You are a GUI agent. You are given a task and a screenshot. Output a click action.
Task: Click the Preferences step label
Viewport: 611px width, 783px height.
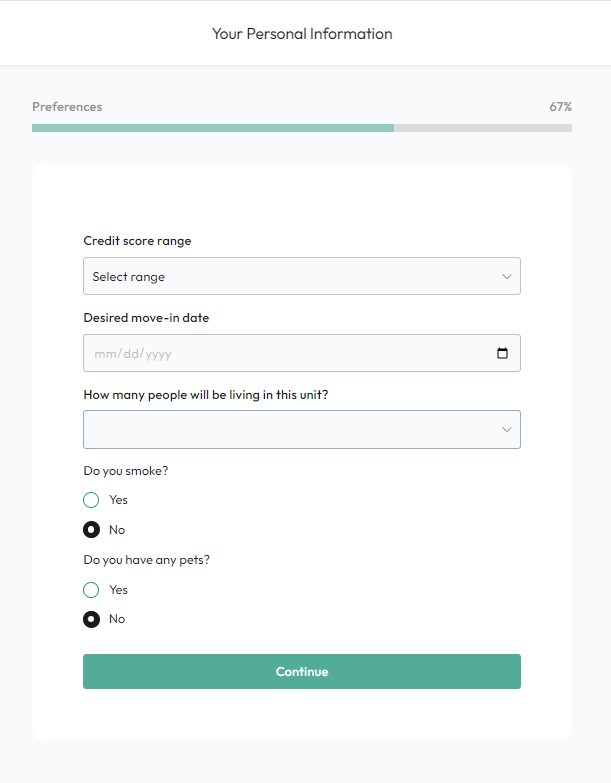point(67,107)
